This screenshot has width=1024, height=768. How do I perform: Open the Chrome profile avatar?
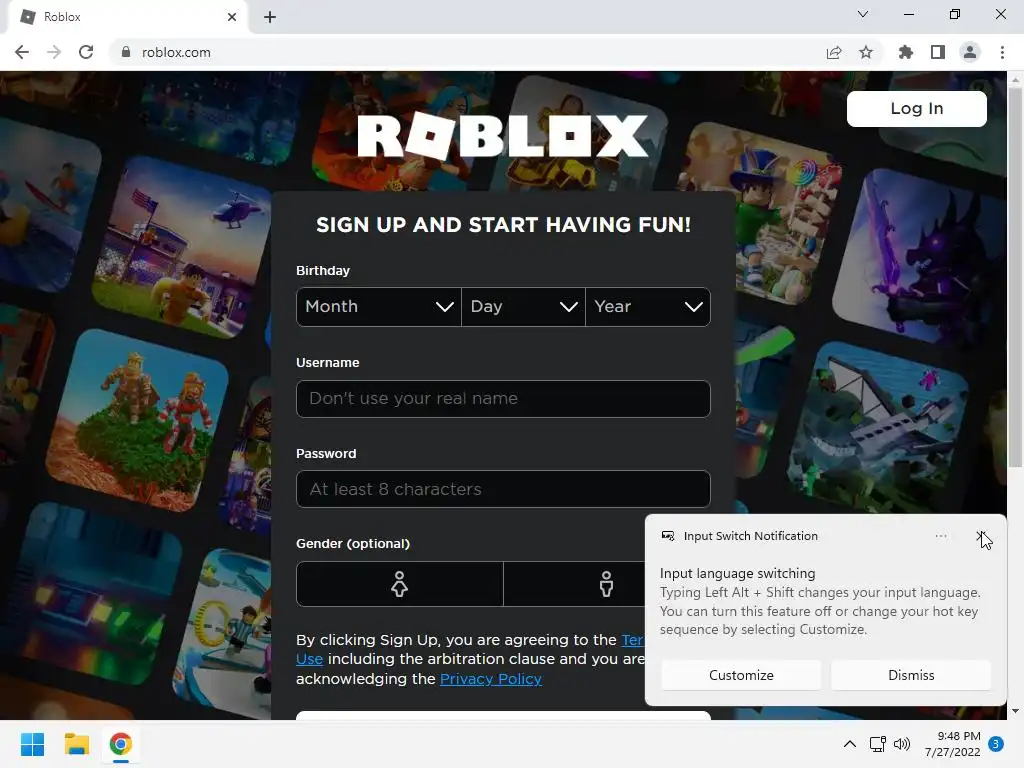point(970,52)
